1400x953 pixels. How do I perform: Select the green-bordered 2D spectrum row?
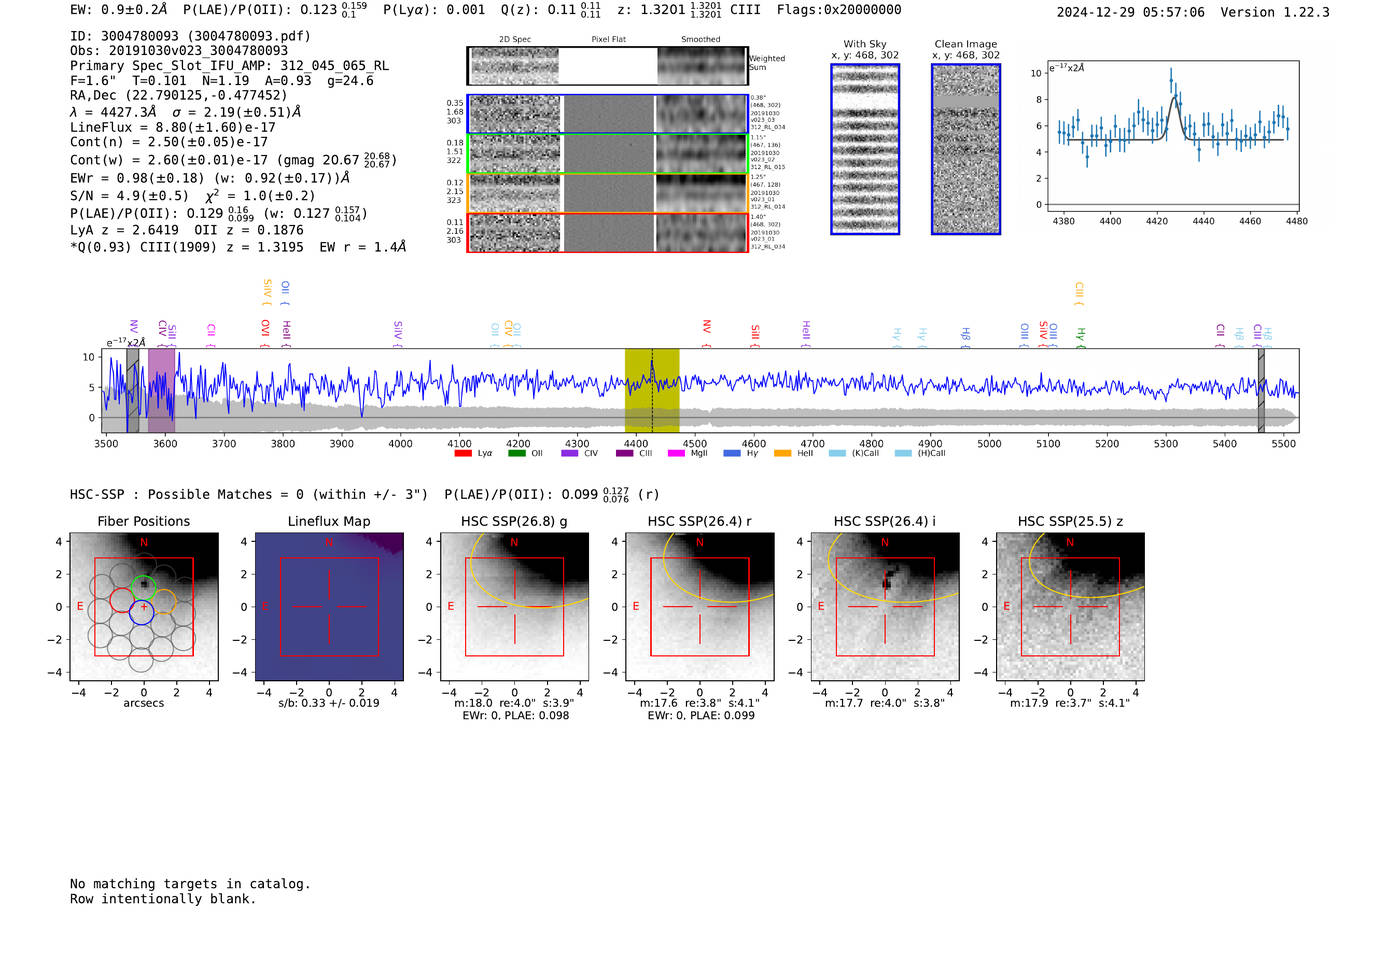[x=607, y=154]
